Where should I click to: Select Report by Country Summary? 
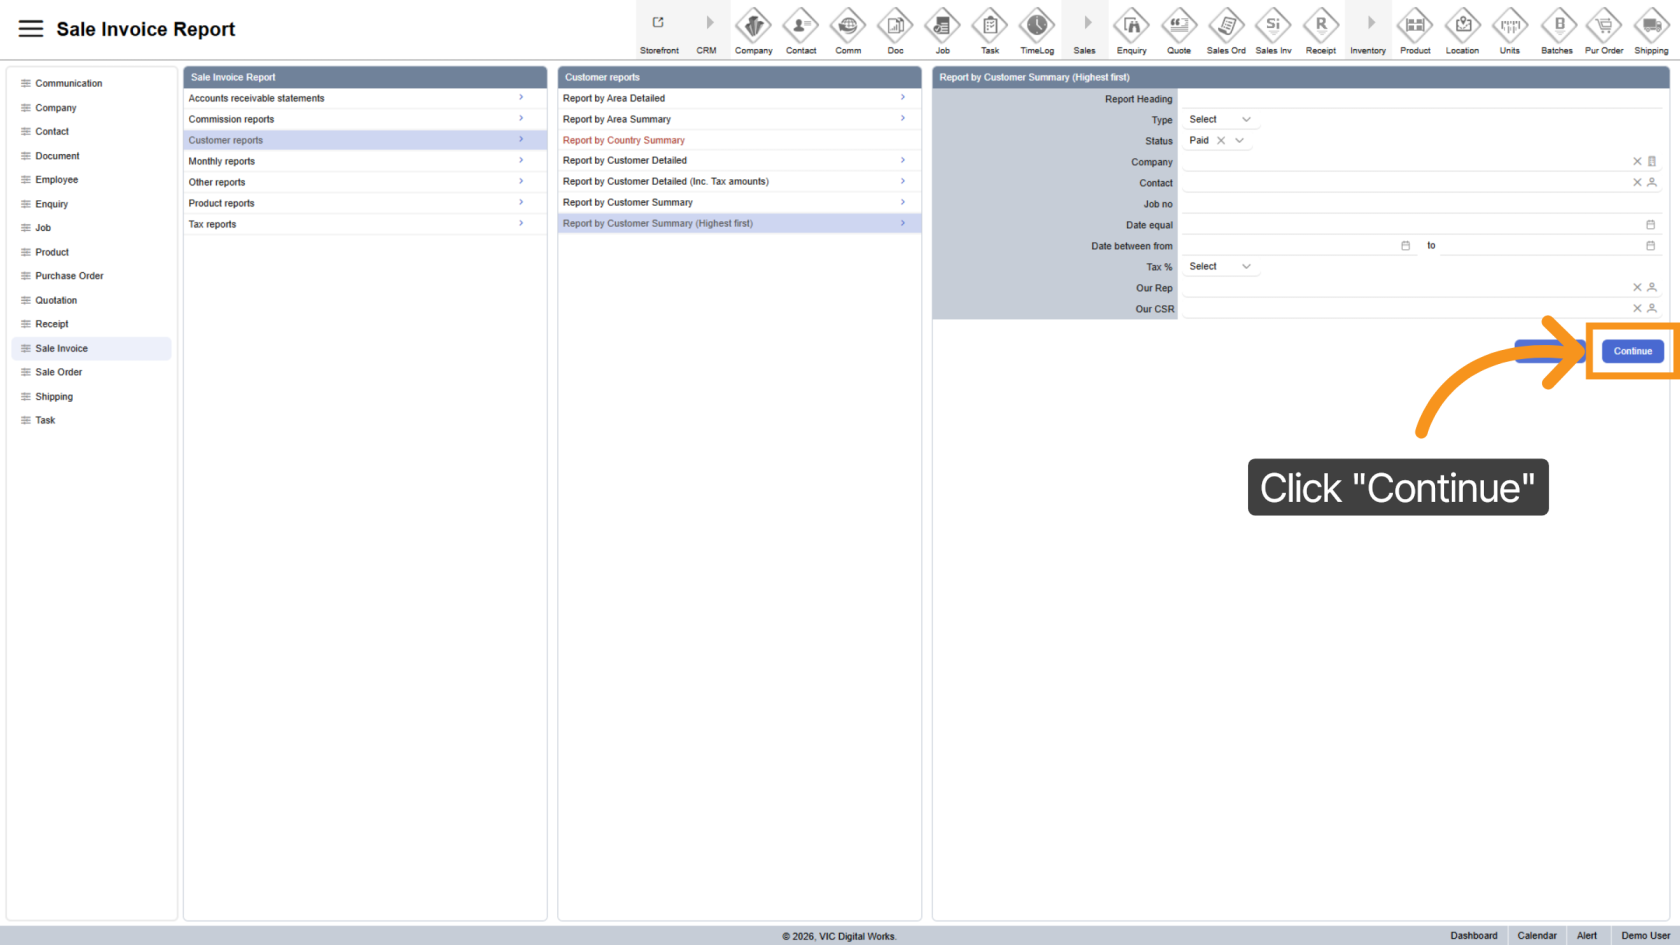(624, 140)
